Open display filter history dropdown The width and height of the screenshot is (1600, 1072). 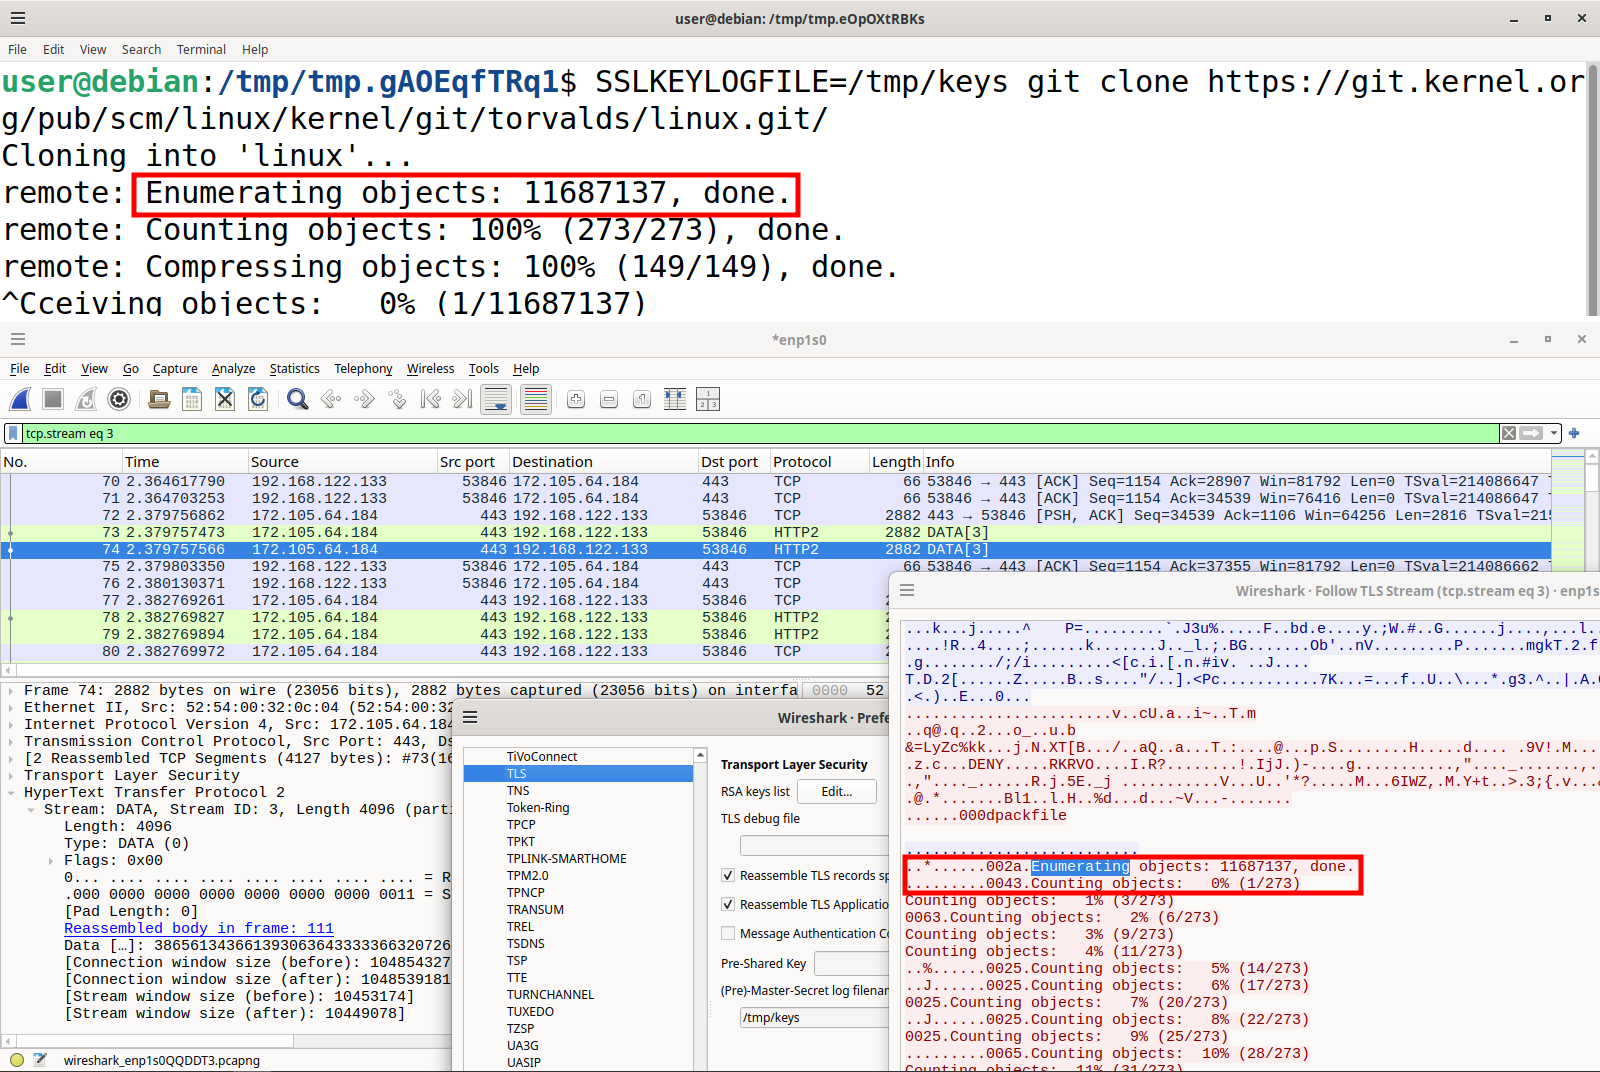pos(1554,433)
